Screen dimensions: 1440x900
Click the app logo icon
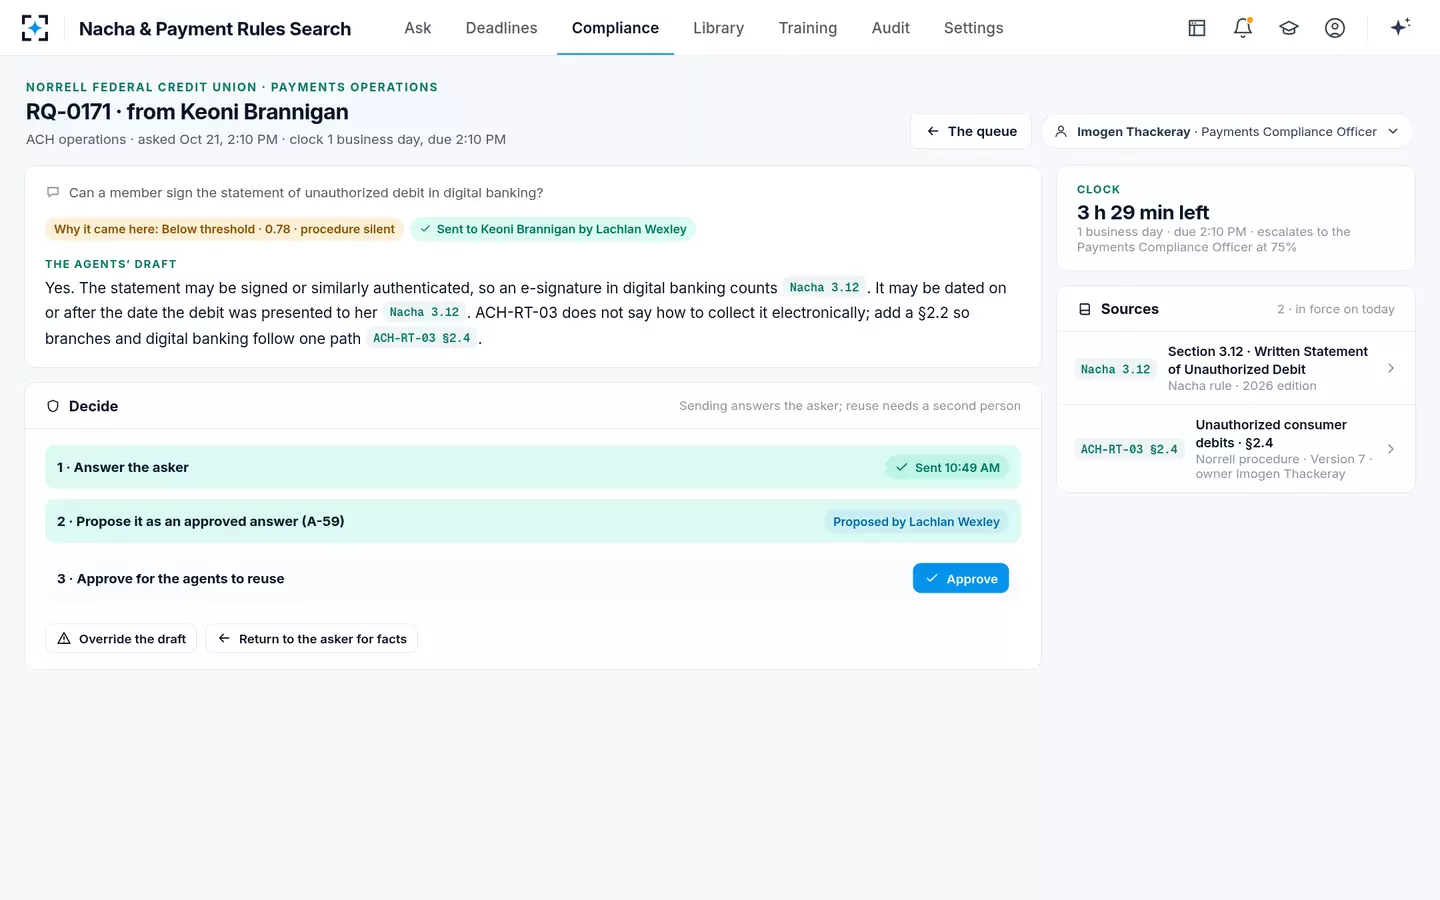coord(35,28)
